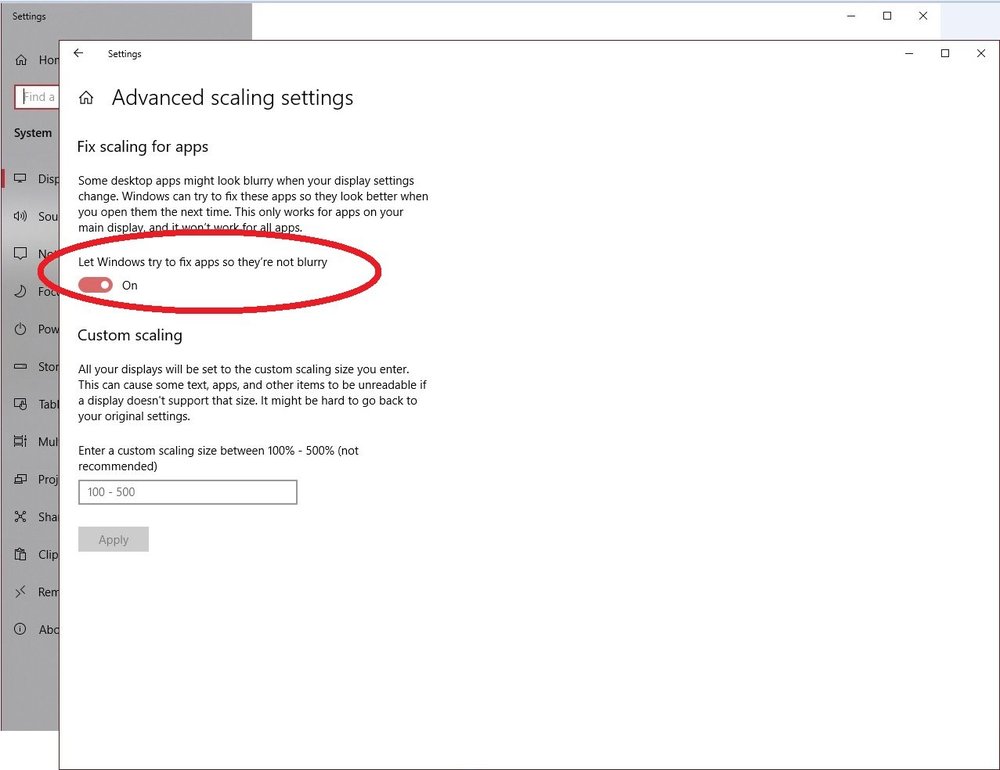Screen dimensions: 1000x770
Task: Open Sound settings via speaker icon
Action: 20,216
